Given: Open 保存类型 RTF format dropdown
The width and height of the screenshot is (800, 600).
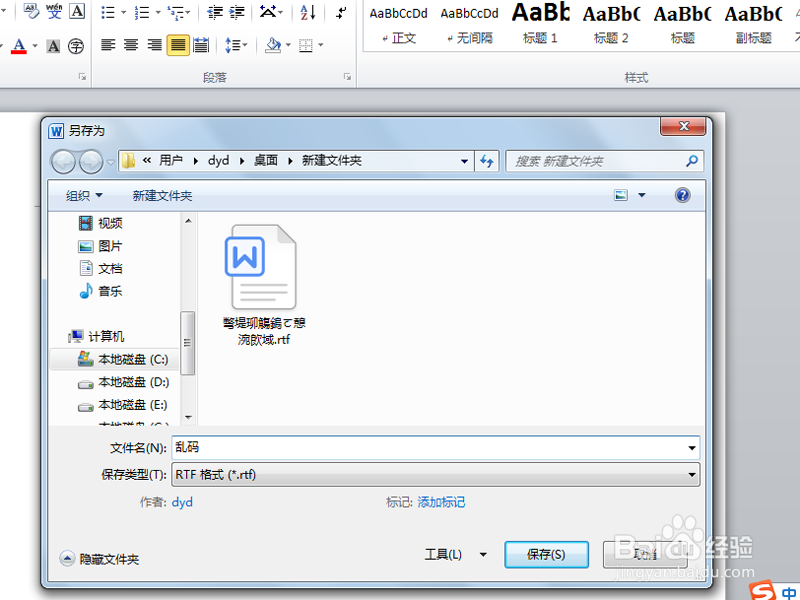Looking at the screenshot, I should (435, 475).
